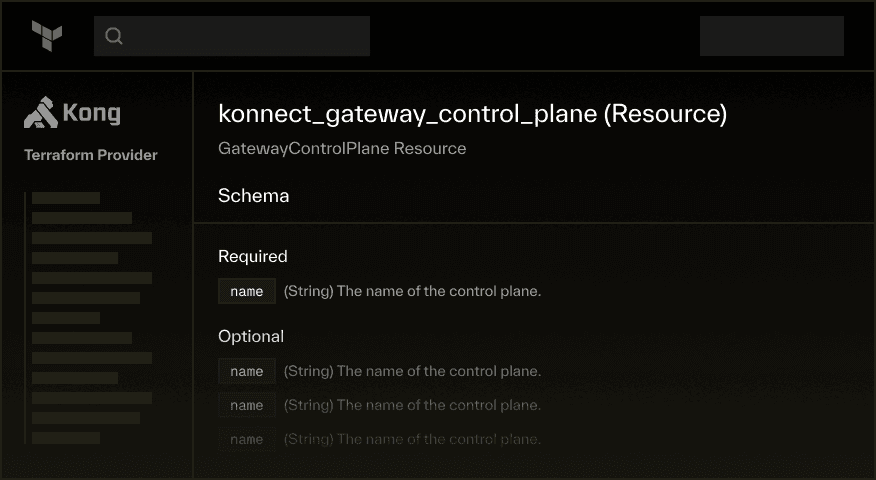This screenshot has height=480, width=876.
Task: Open the first placeholder item in sidebar navigation
Action: (x=66, y=198)
